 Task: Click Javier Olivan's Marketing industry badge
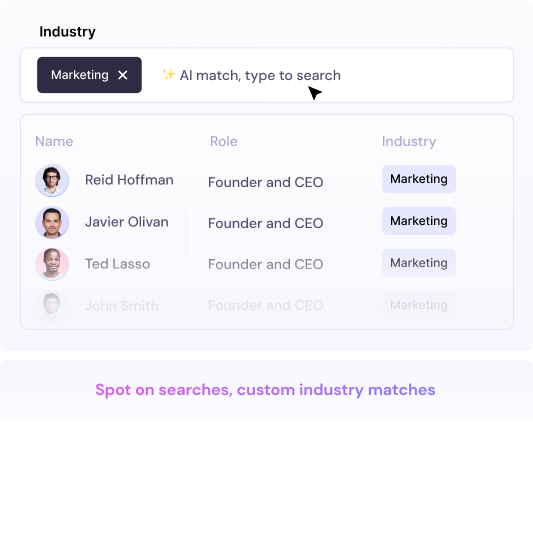[x=419, y=221]
